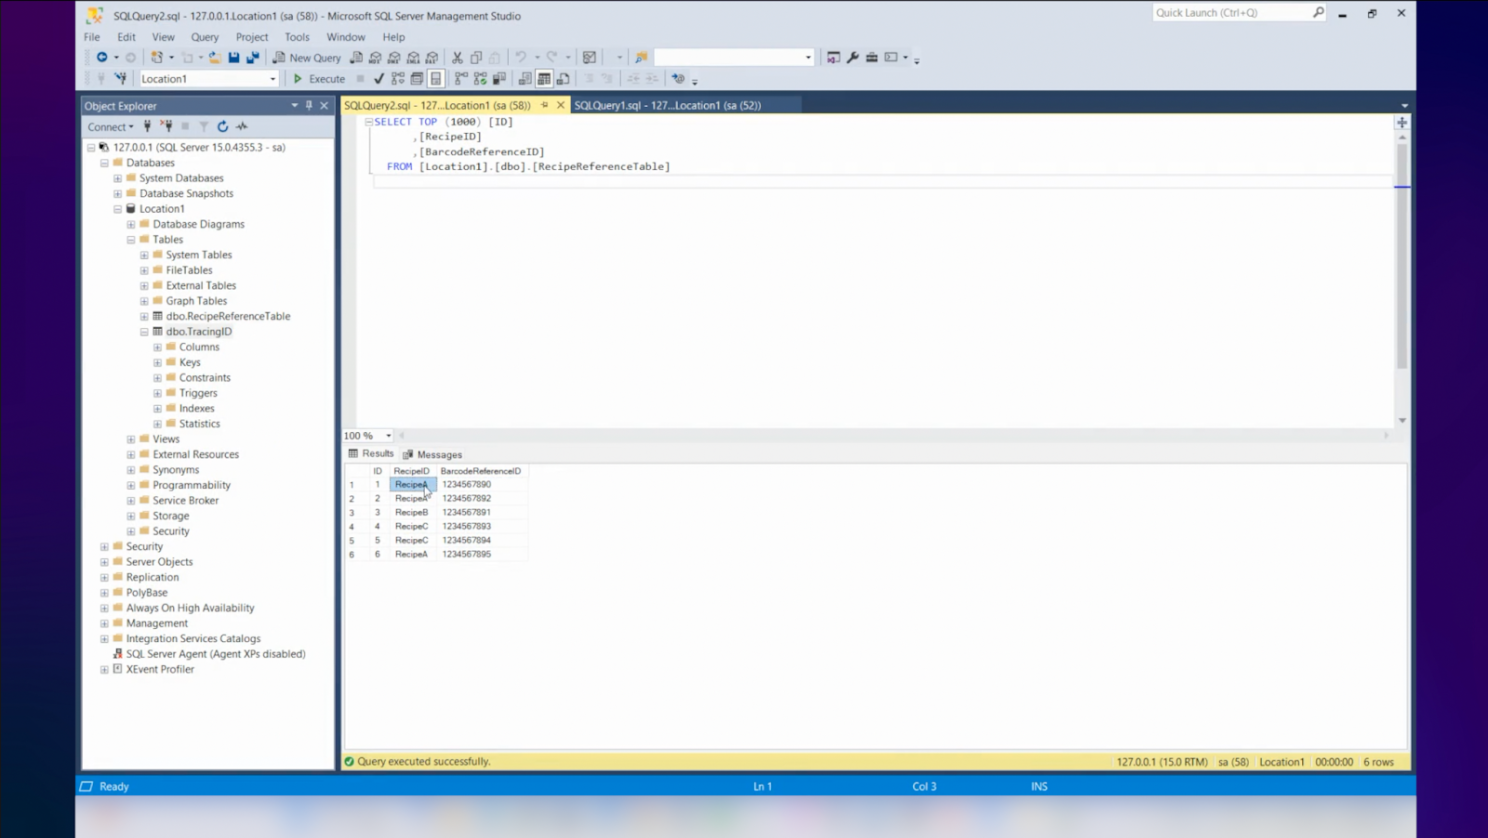Viewport: 1488px width, 838px height.
Task: Select the 1234567893 barcode cell
Action: 467,526
